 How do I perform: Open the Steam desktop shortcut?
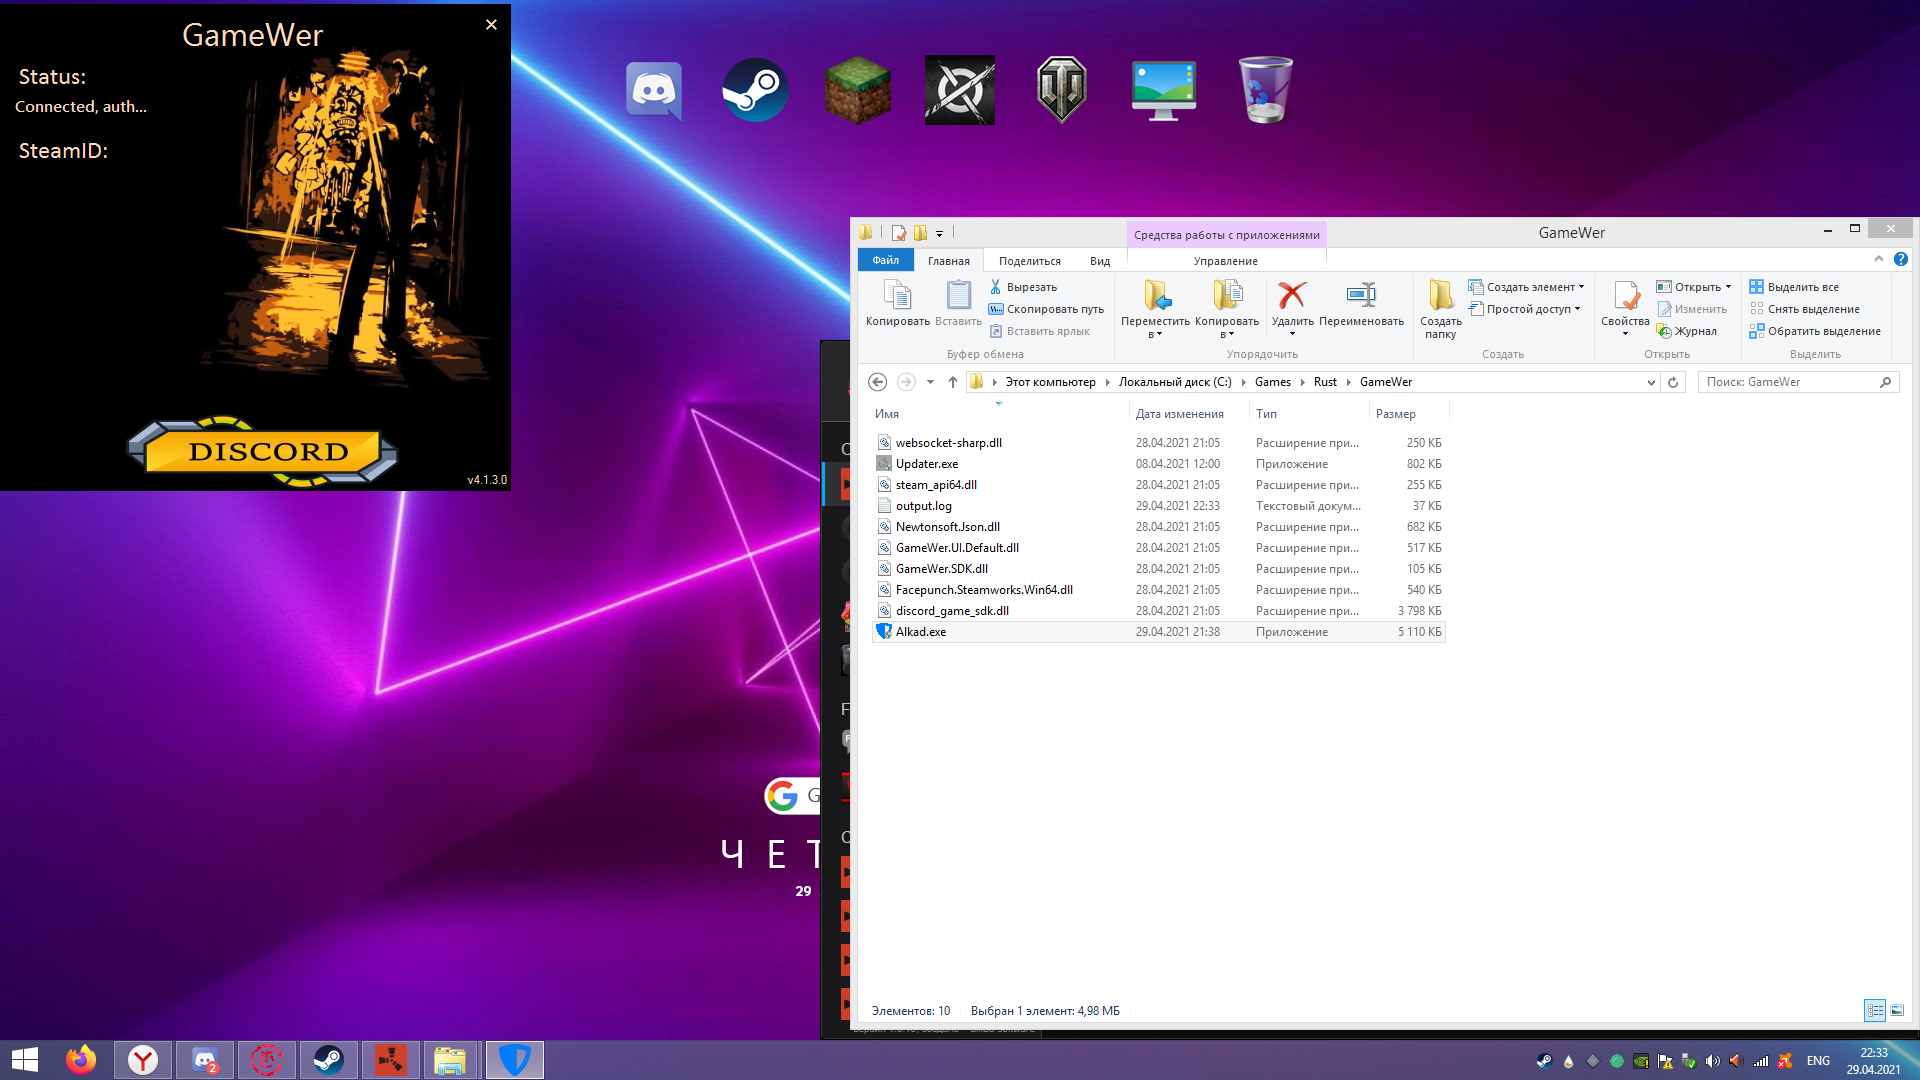pos(755,90)
